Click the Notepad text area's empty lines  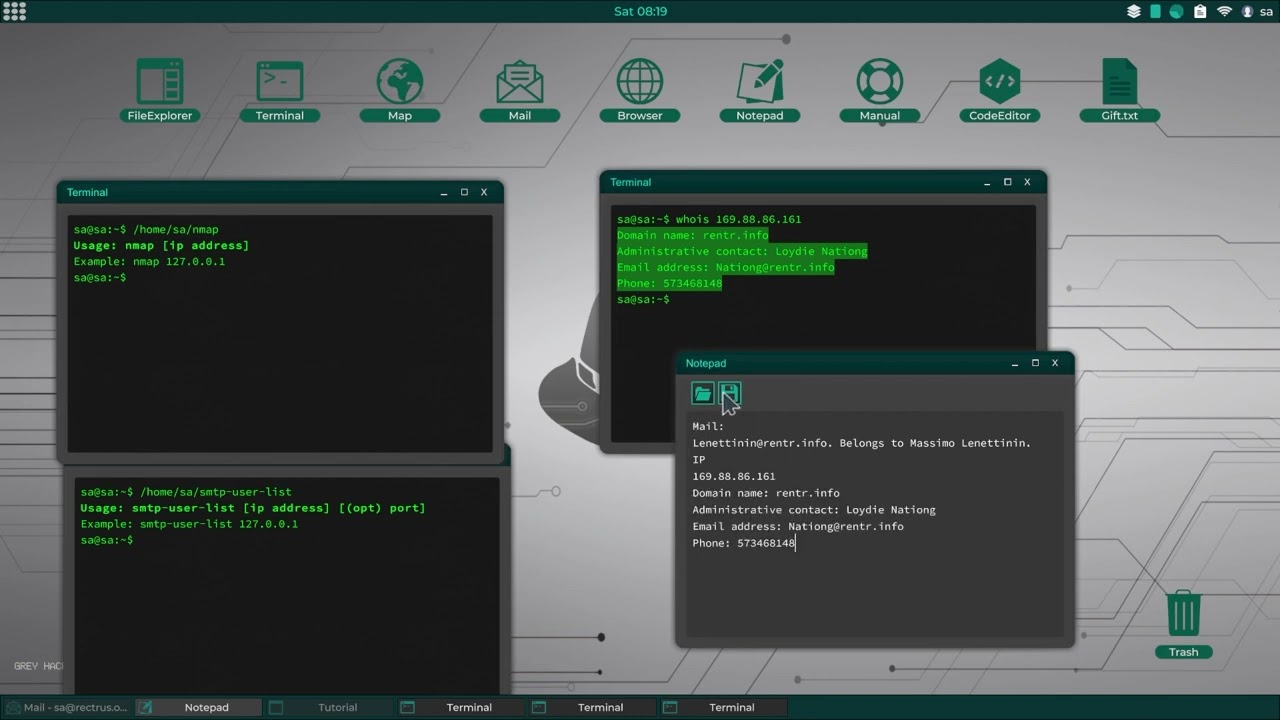click(874, 592)
